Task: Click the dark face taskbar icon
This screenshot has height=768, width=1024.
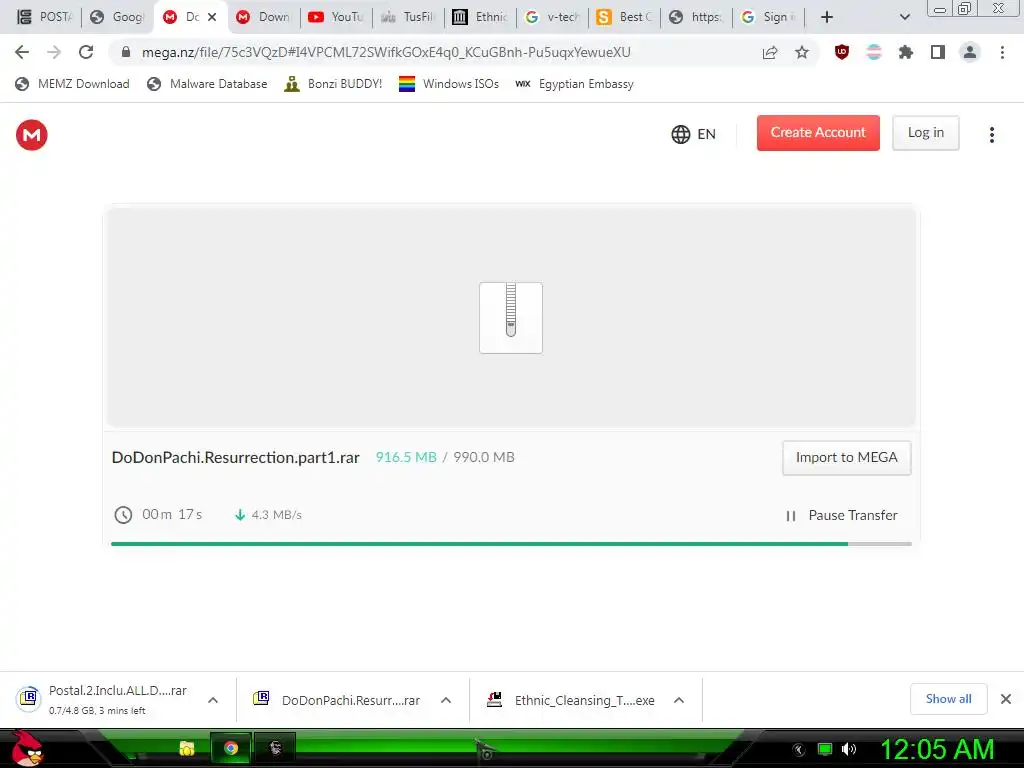Action: click(275, 748)
